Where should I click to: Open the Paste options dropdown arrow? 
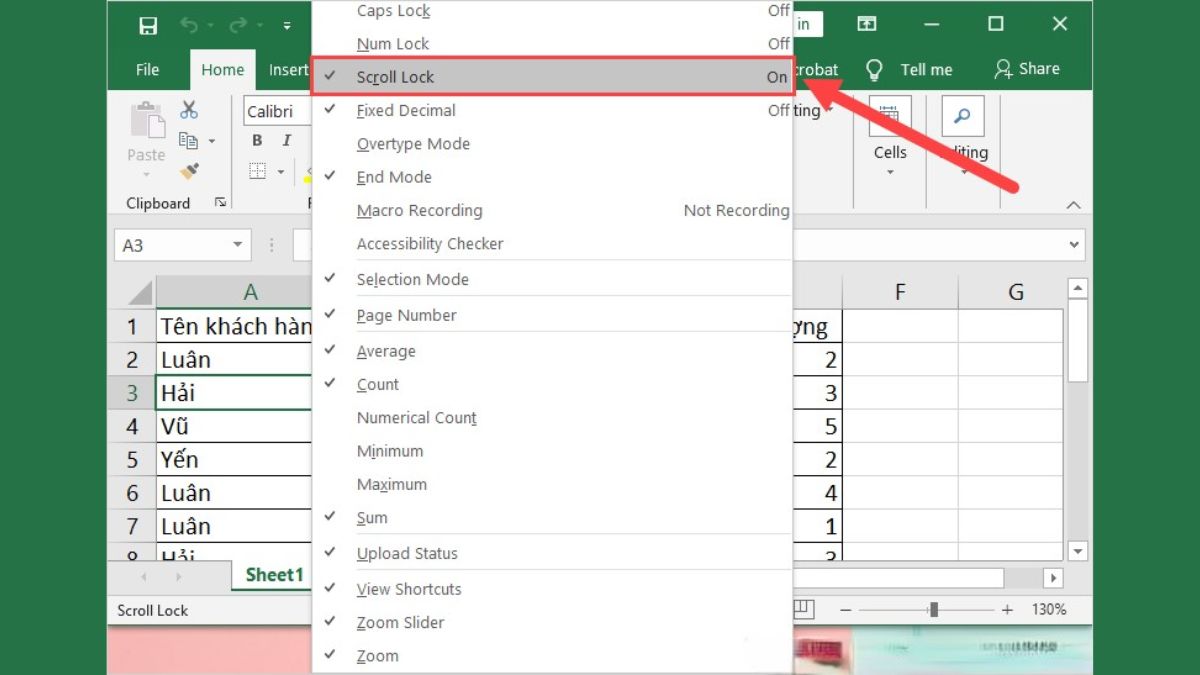[x=146, y=175]
